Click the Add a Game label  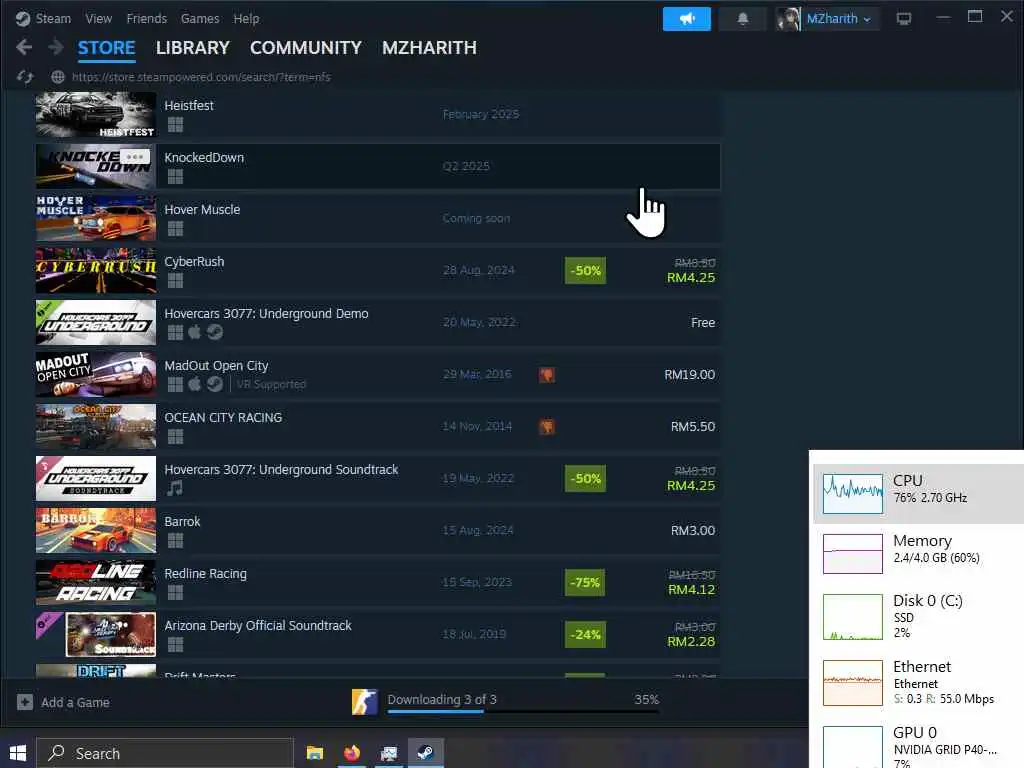click(75, 703)
